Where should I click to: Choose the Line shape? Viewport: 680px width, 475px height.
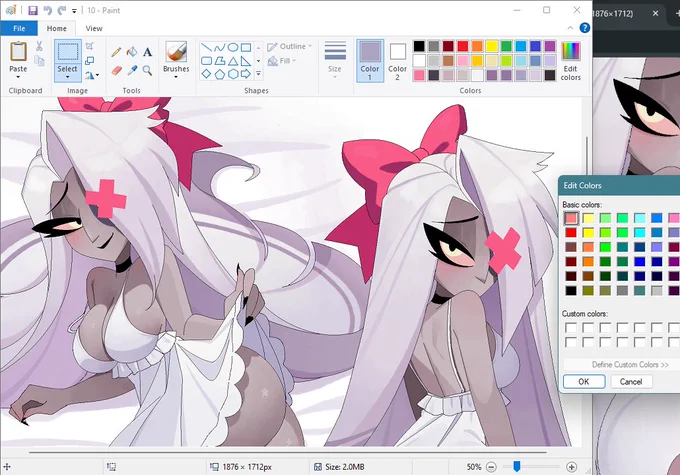[207, 47]
